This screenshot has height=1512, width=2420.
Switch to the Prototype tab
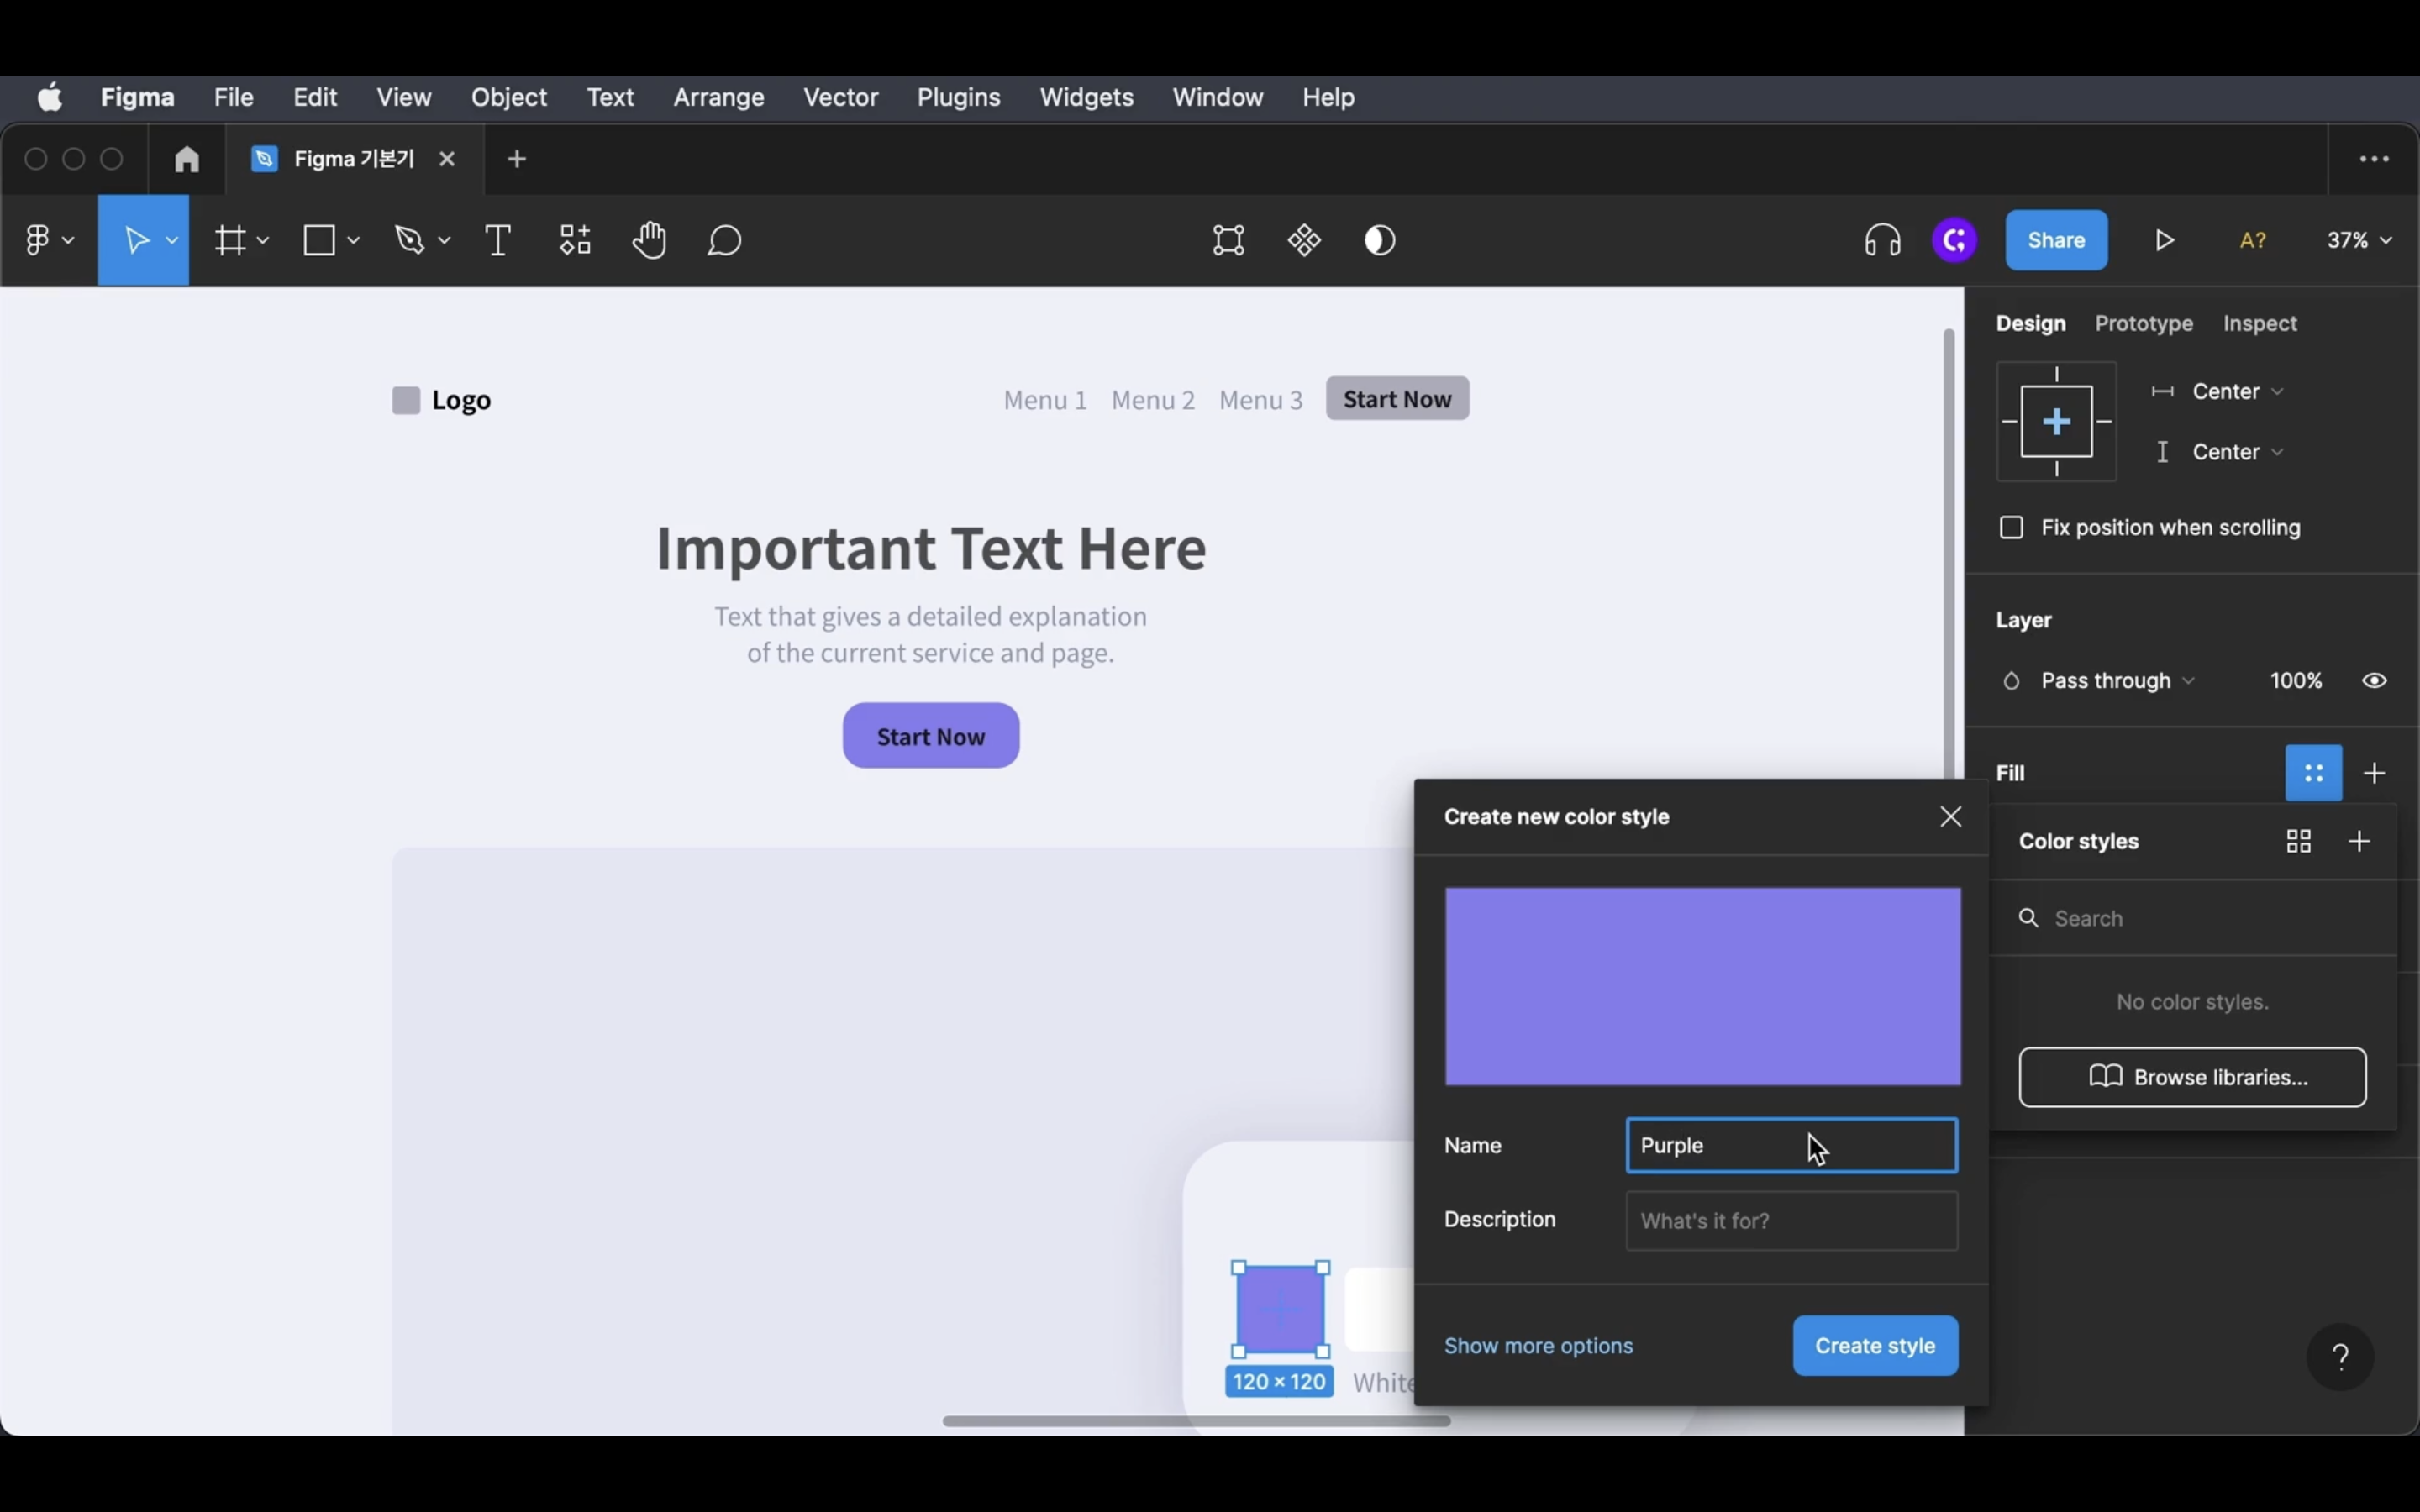pos(2143,323)
